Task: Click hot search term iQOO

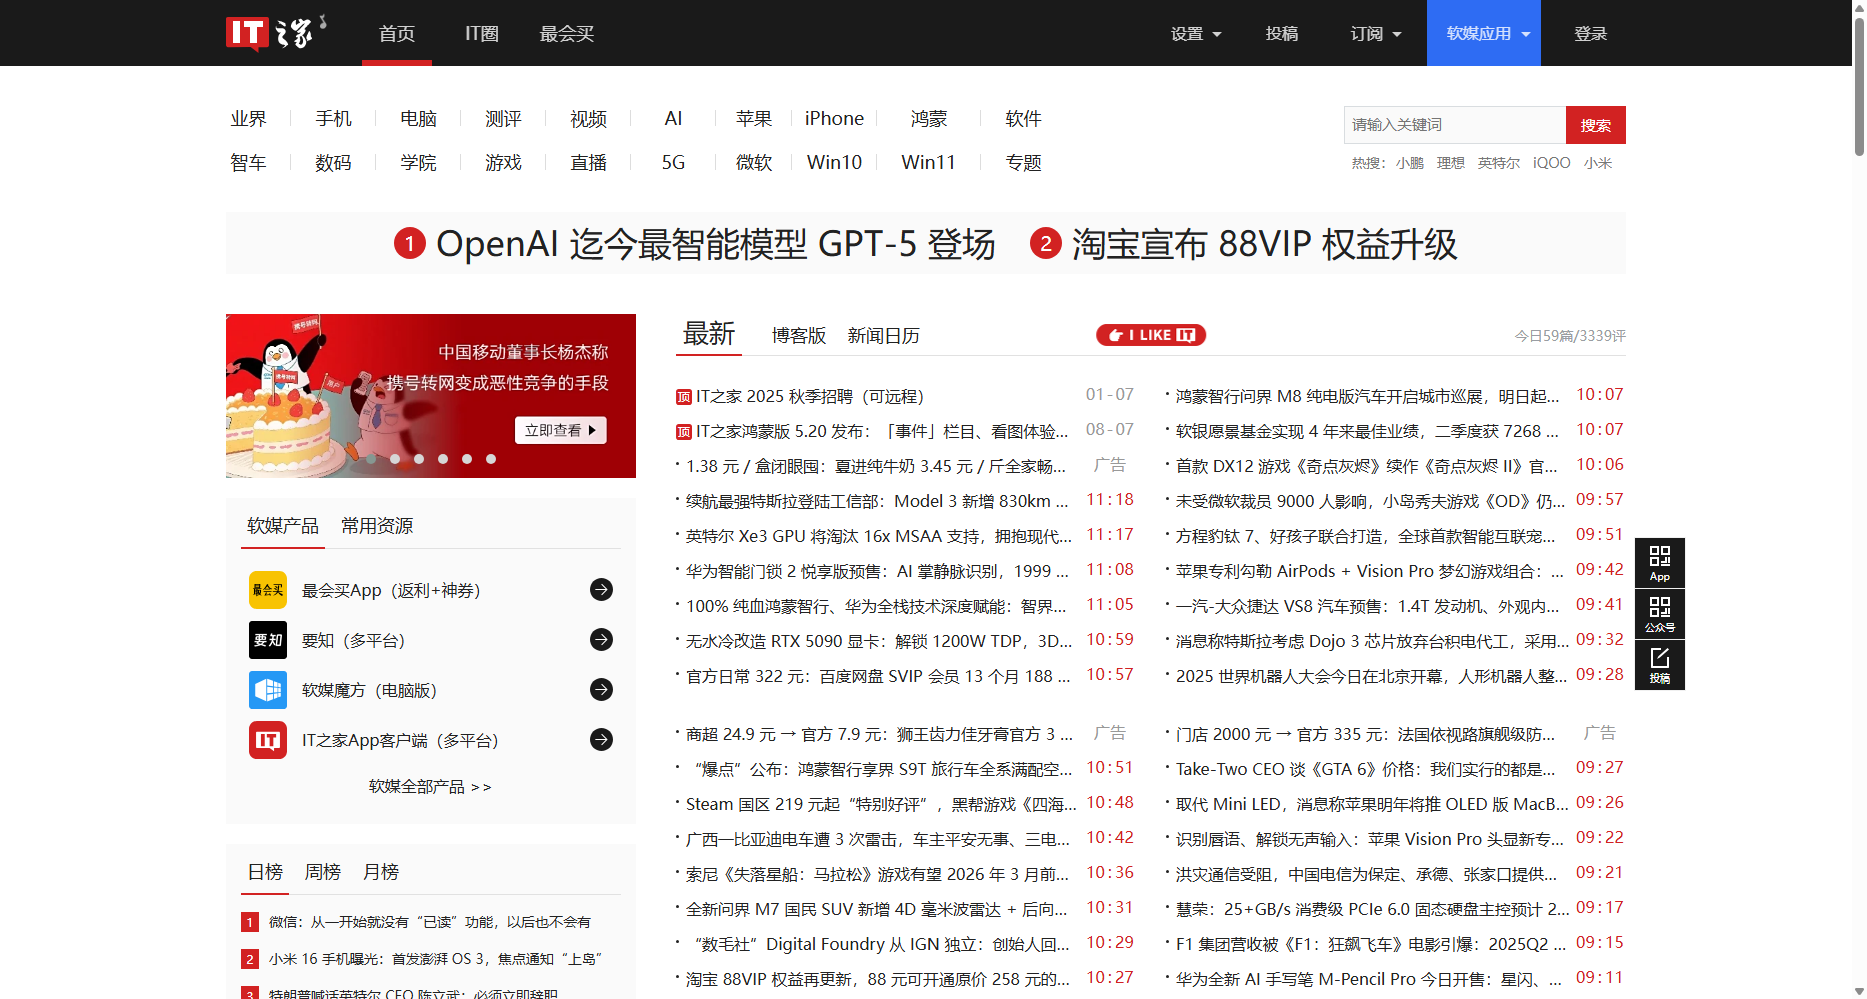Action: click(1552, 163)
